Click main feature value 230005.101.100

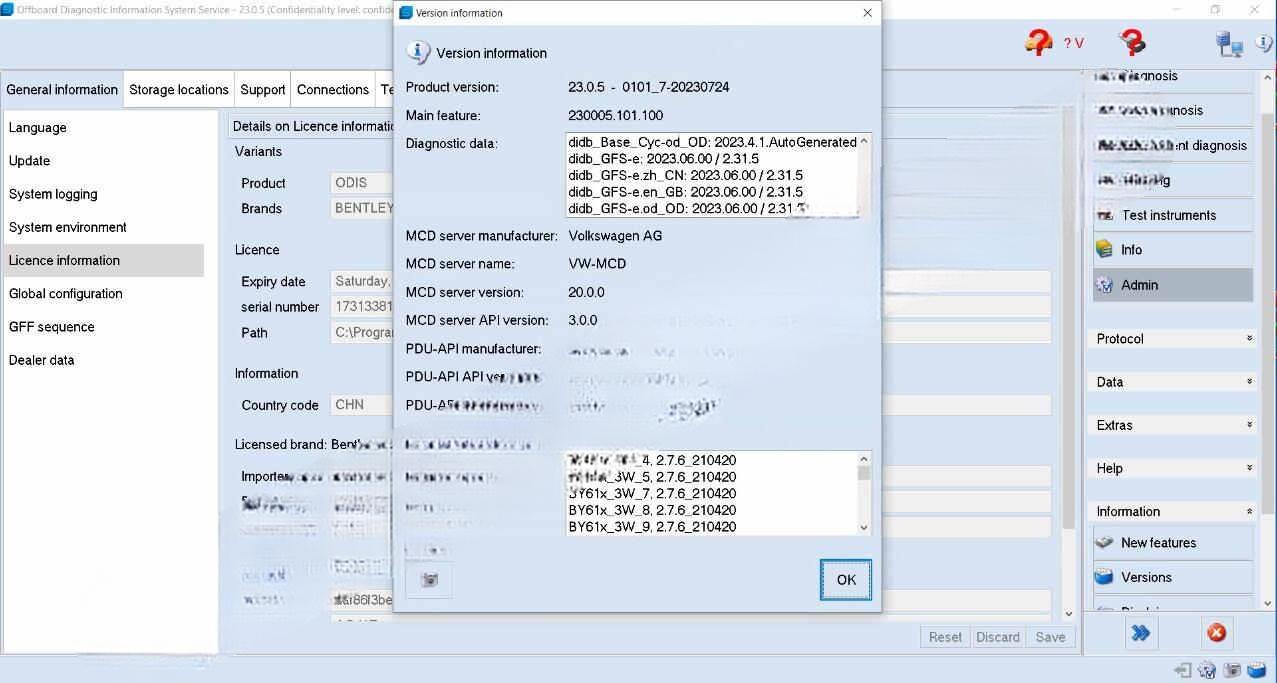coord(615,115)
